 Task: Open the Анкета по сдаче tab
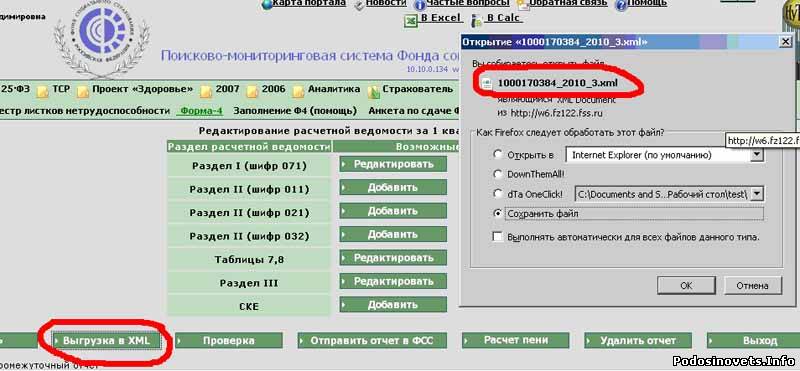(413, 111)
